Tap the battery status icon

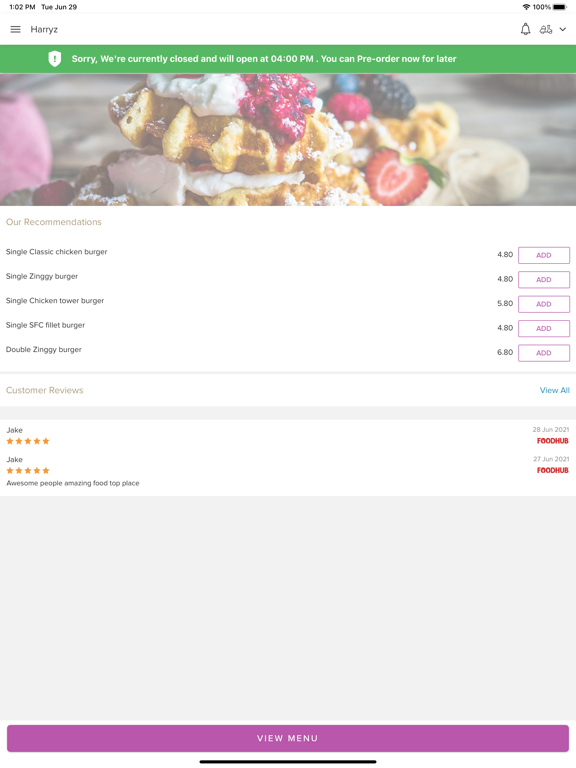coord(560,7)
